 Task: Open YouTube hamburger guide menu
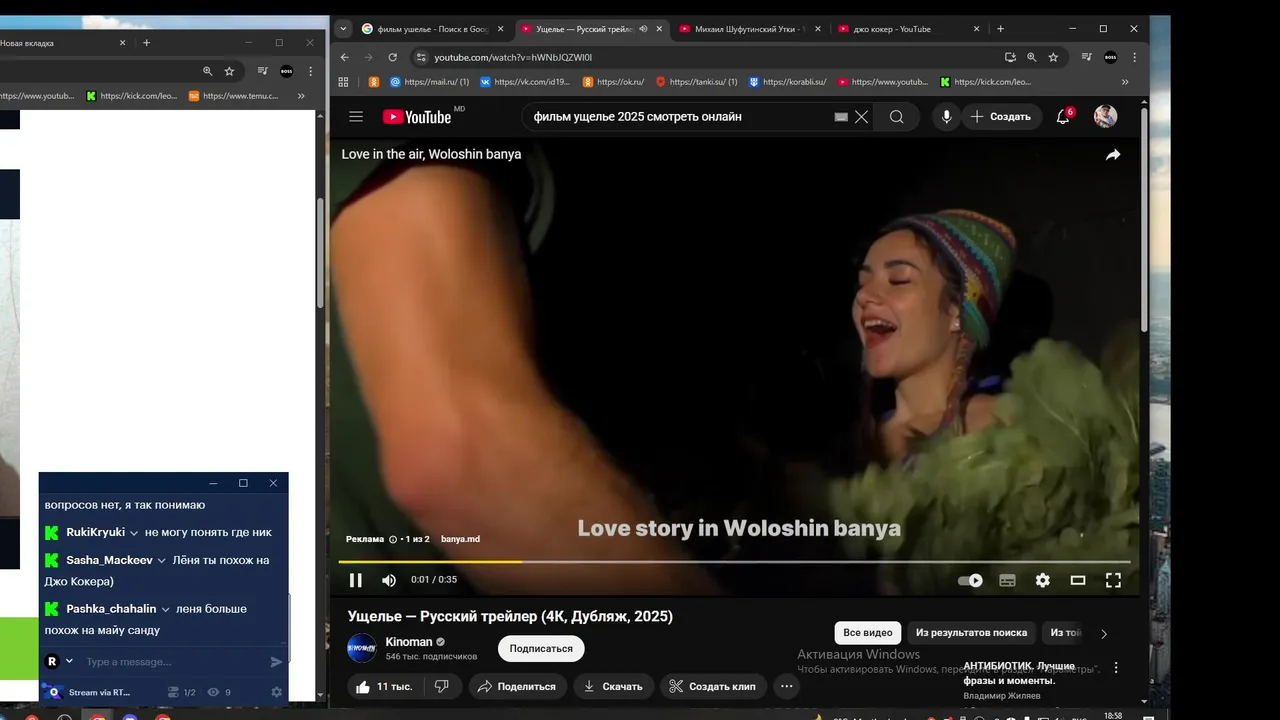[x=356, y=117]
